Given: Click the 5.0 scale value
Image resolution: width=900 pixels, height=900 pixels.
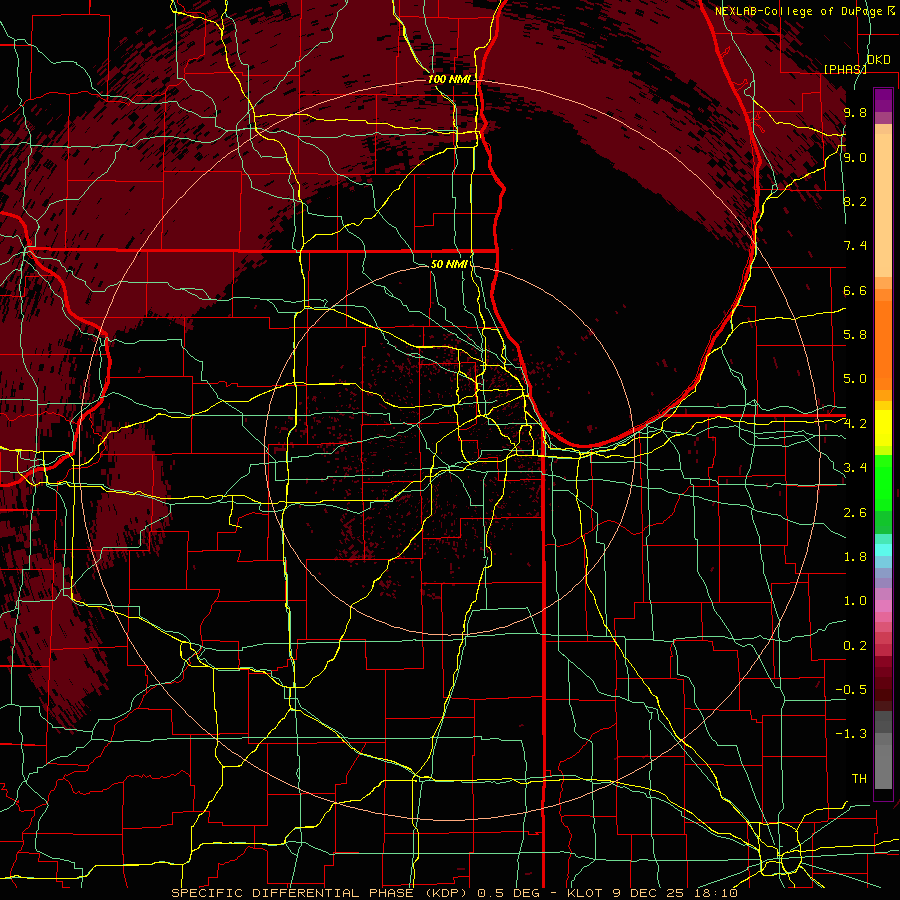Looking at the screenshot, I should (855, 379).
